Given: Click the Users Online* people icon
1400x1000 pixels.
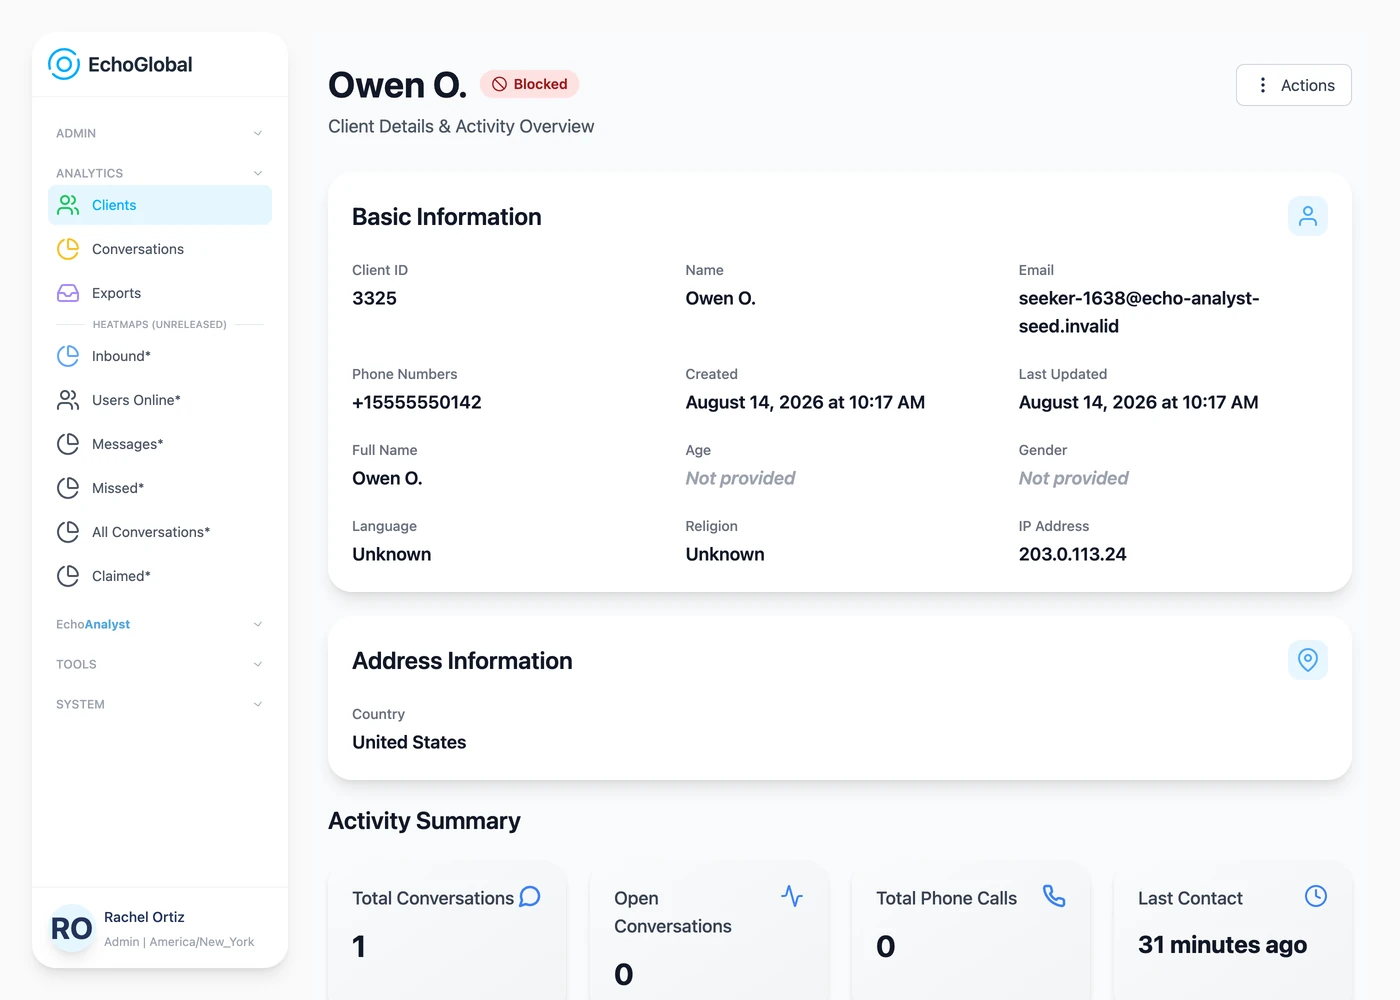Looking at the screenshot, I should point(68,400).
